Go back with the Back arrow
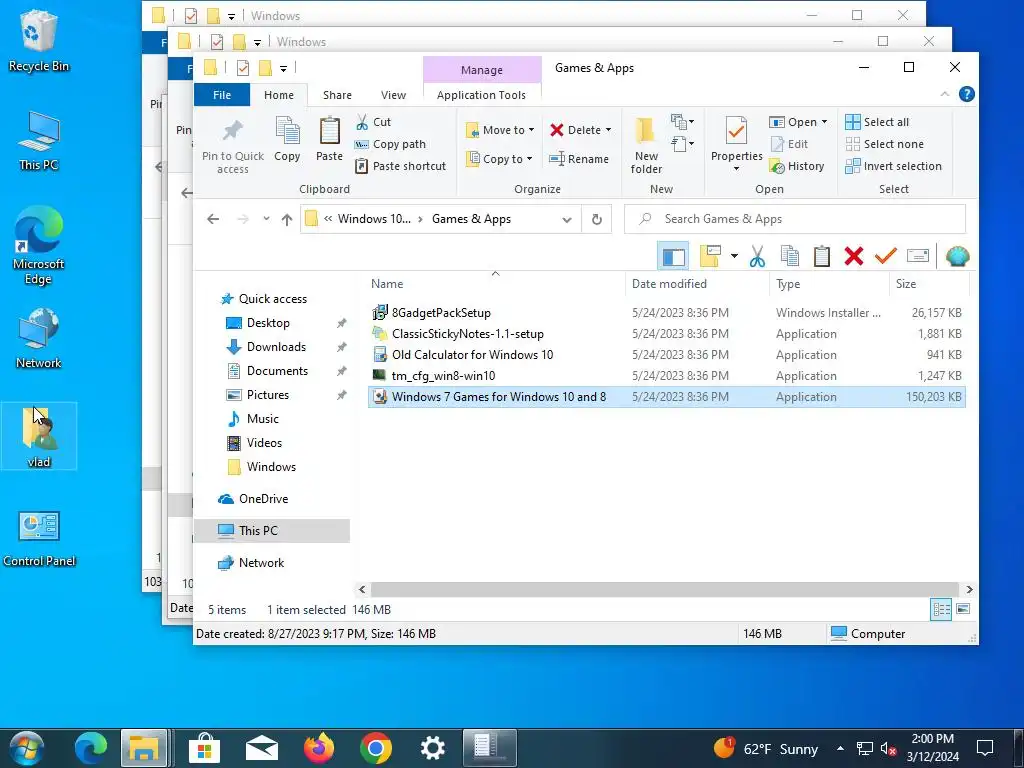Screen dimensions: 1024x768 click(x=213, y=219)
